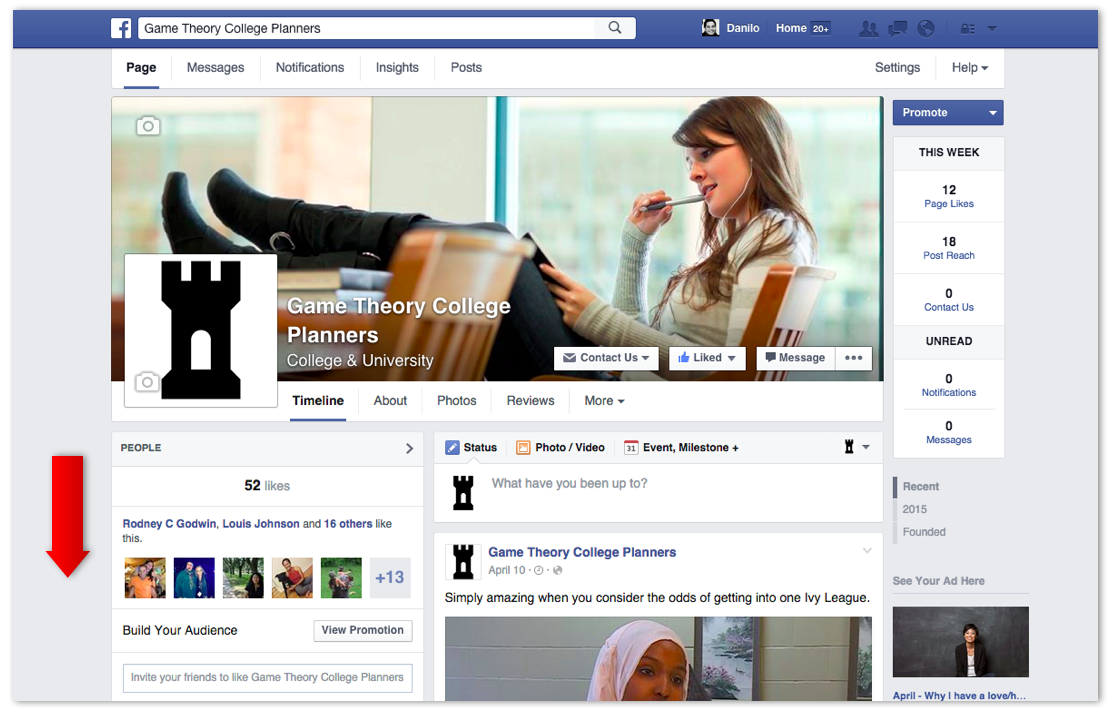This screenshot has width=1112, height=722.
Task: Click the first liker's photo thumbnail
Action: [x=145, y=577]
